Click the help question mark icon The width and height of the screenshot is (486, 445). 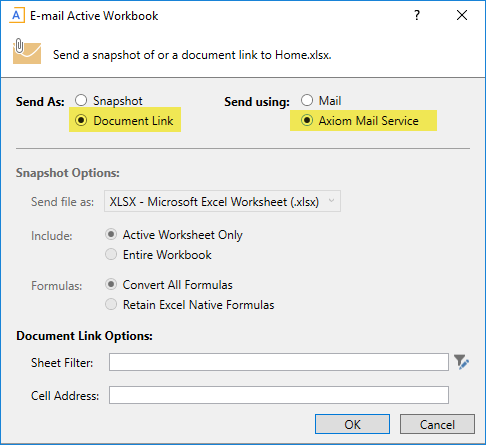click(417, 15)
